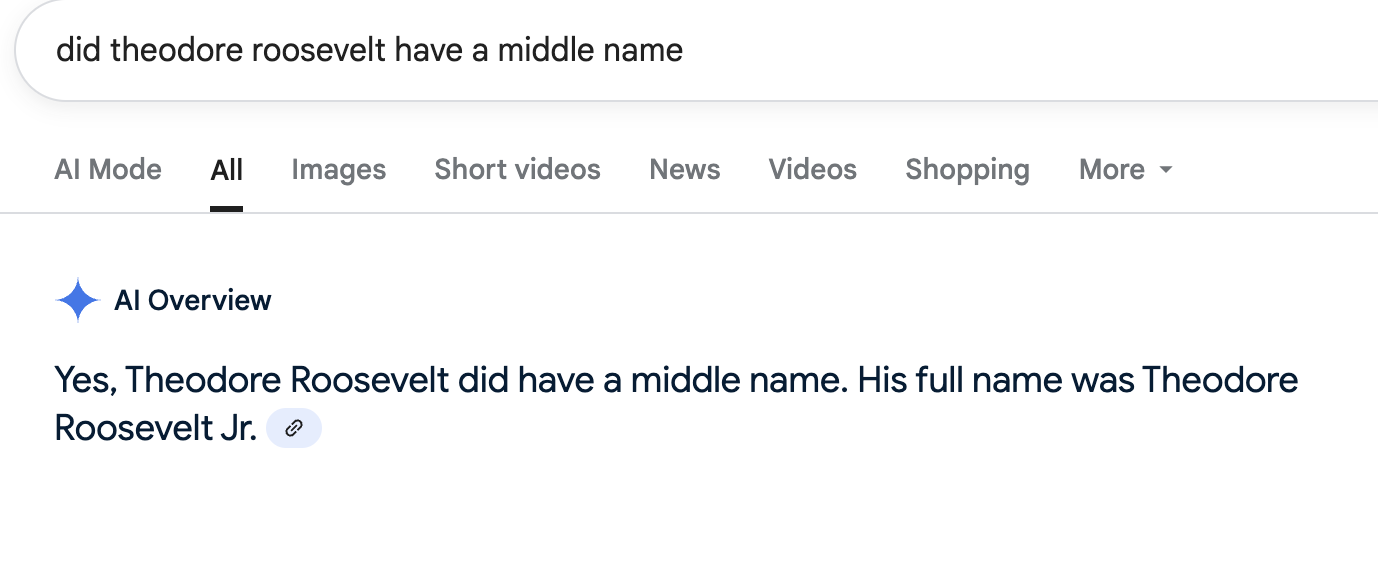
Task: Click "His full name was" in overview
Action: point(997,381)
